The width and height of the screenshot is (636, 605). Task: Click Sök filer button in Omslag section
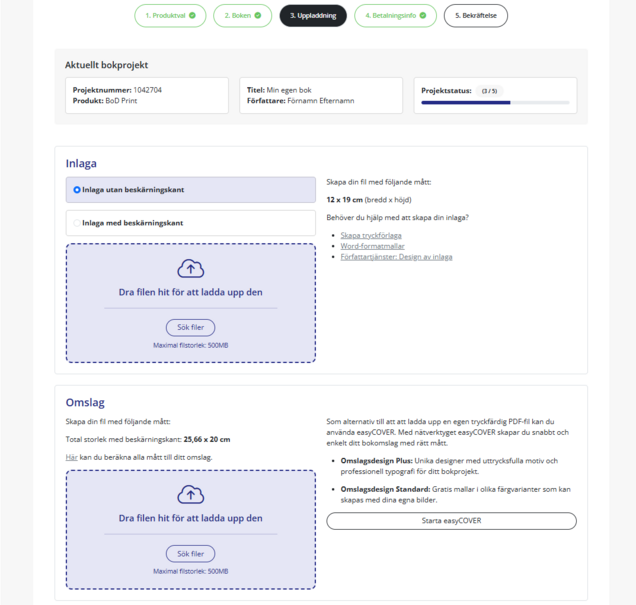[x=191, y=554]
